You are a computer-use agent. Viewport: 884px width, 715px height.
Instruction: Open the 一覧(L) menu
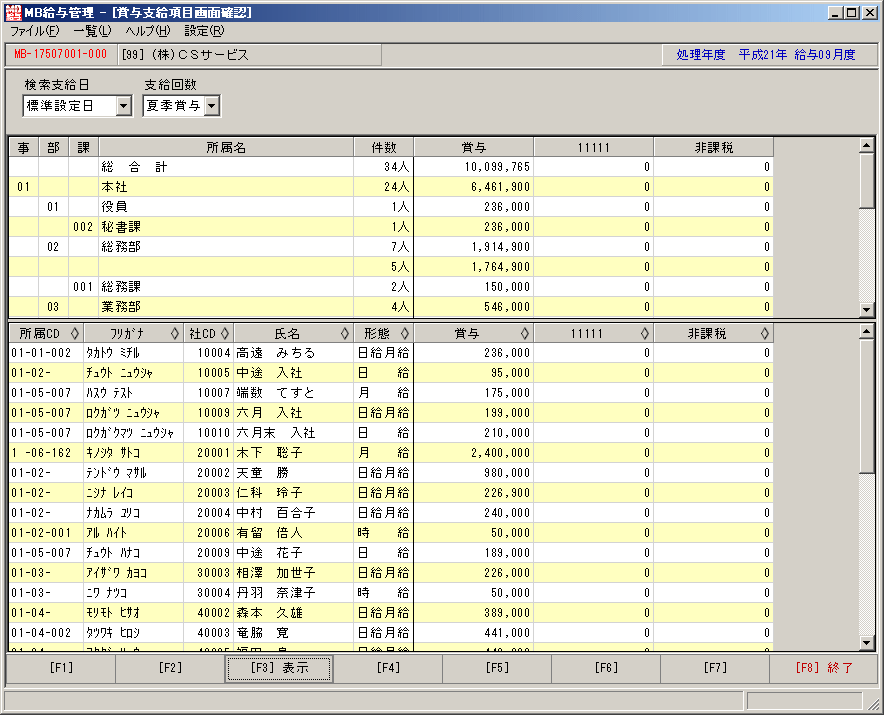(92, 31)
